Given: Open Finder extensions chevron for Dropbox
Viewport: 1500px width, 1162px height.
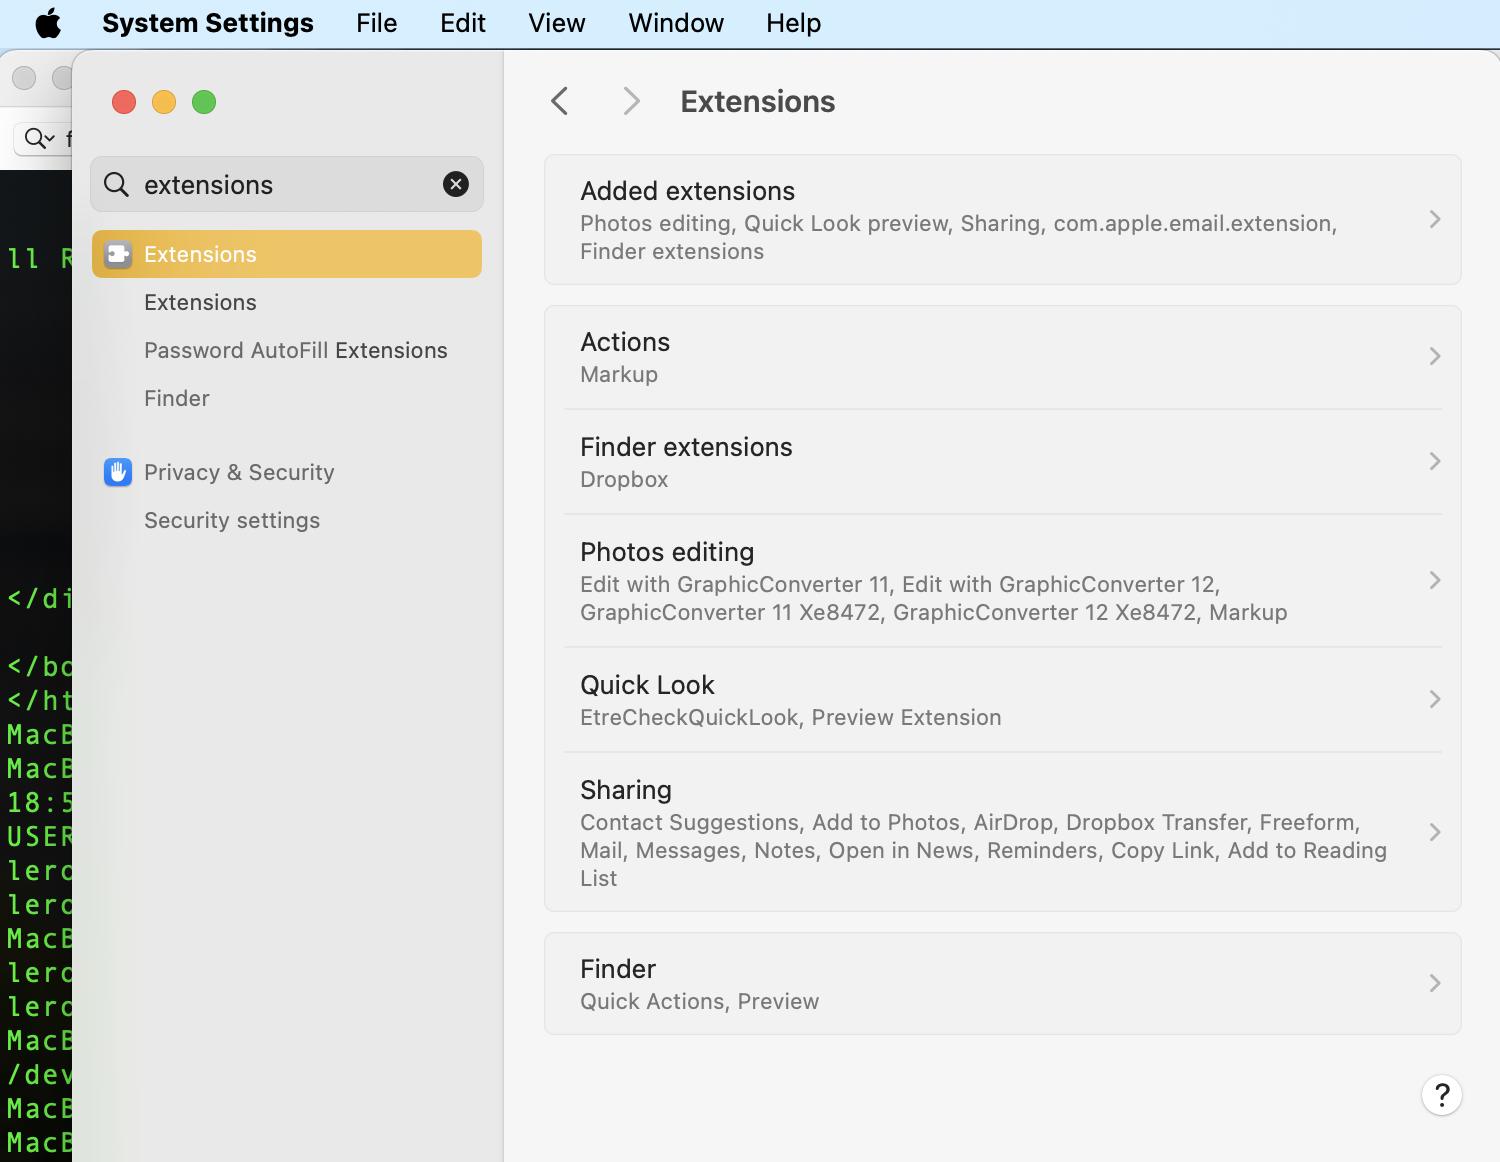Looking at the screenshot, I should pyautogui.click(x=1434, y=462).
